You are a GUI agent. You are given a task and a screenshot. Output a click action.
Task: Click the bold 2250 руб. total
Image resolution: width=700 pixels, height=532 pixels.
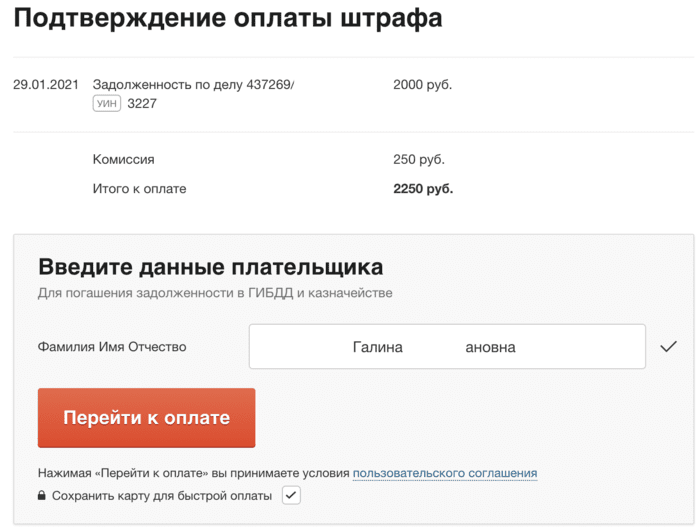423,188
